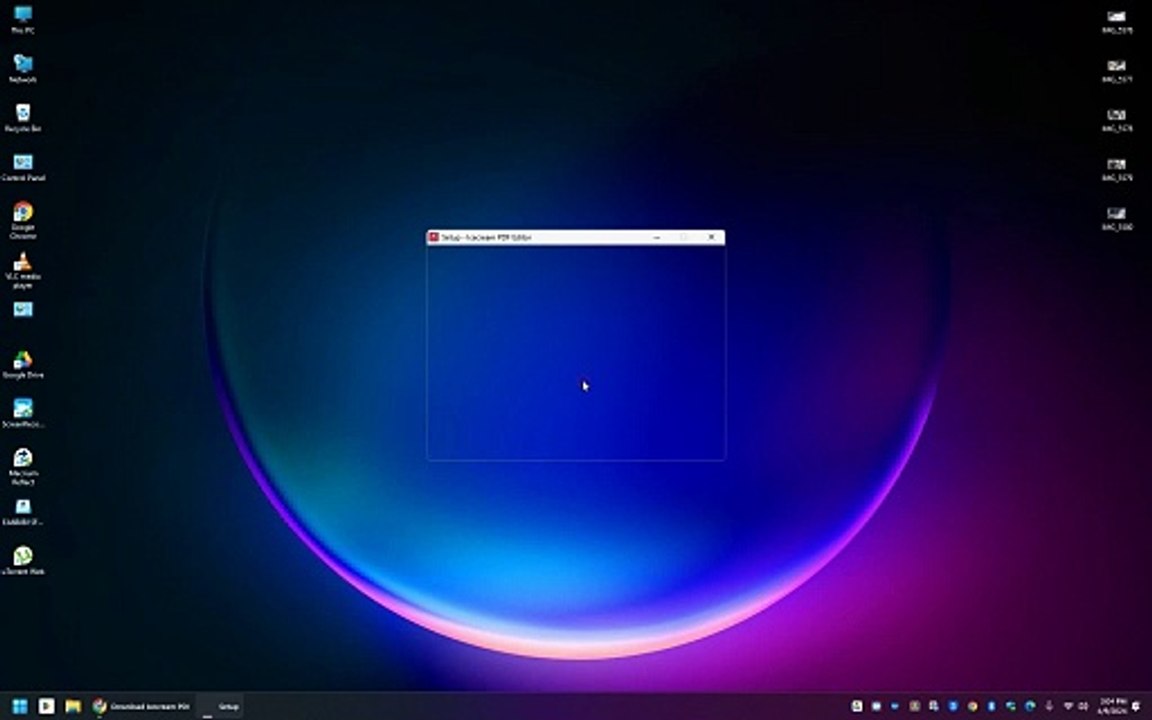This screenshot has height=720, width=1152.
Task: Open the Control Panel shortcut
Action: pyautogui.click(x=23, y=168)
